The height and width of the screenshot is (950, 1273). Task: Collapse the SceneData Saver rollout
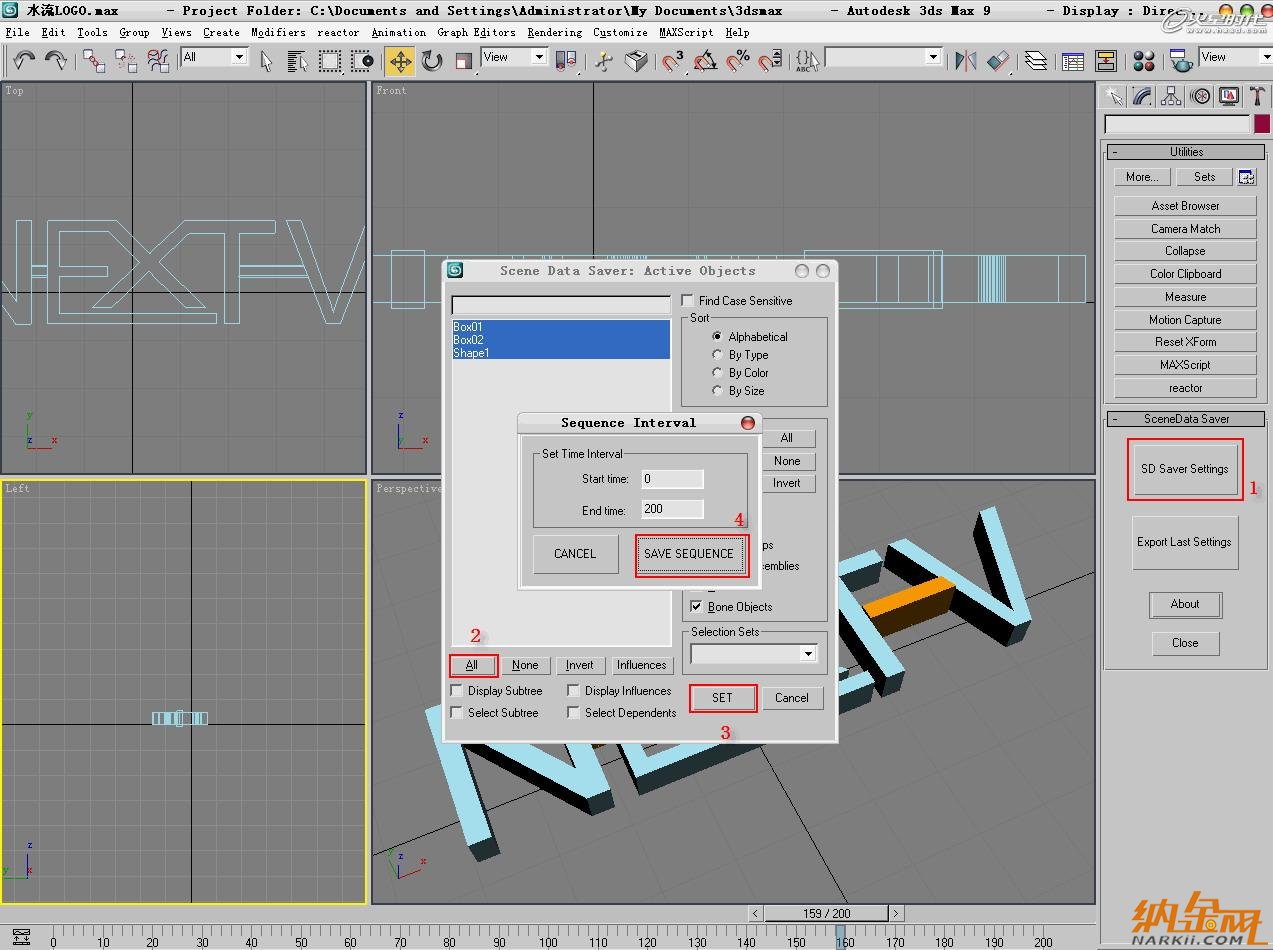click(x=1186, y=419)
